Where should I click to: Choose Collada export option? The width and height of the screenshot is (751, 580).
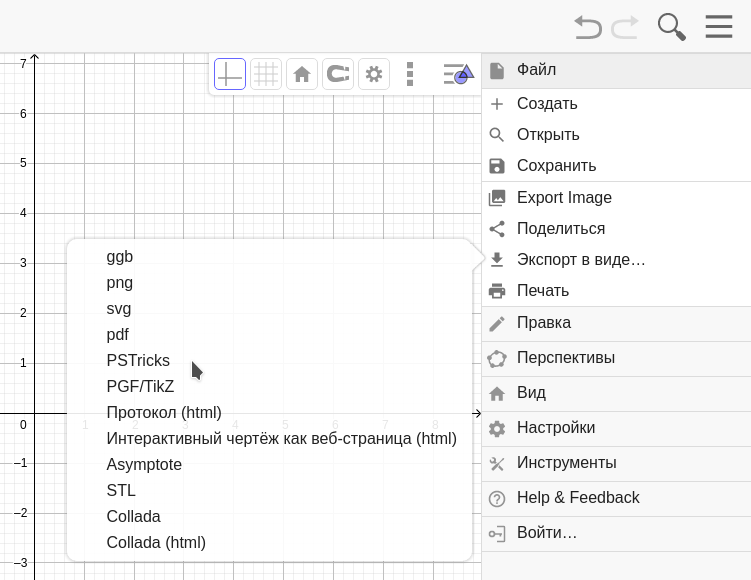(269, 516)
